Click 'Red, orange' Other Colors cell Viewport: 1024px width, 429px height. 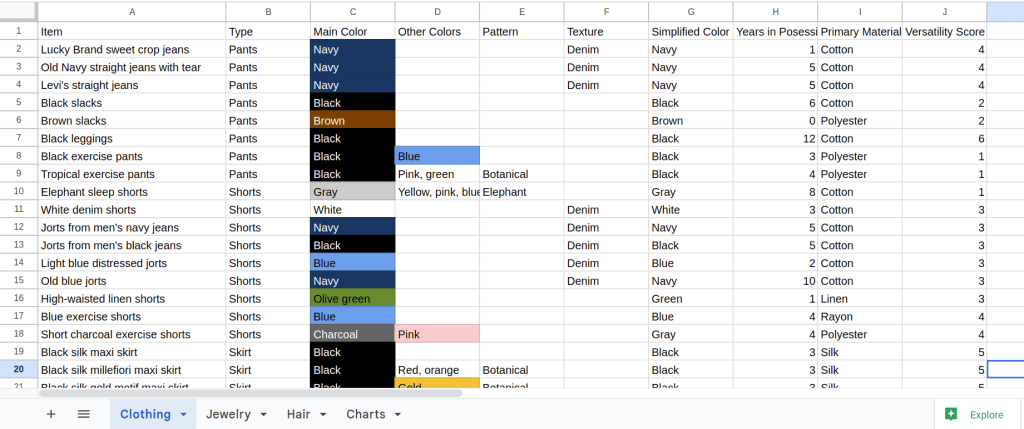coord(437,370)
